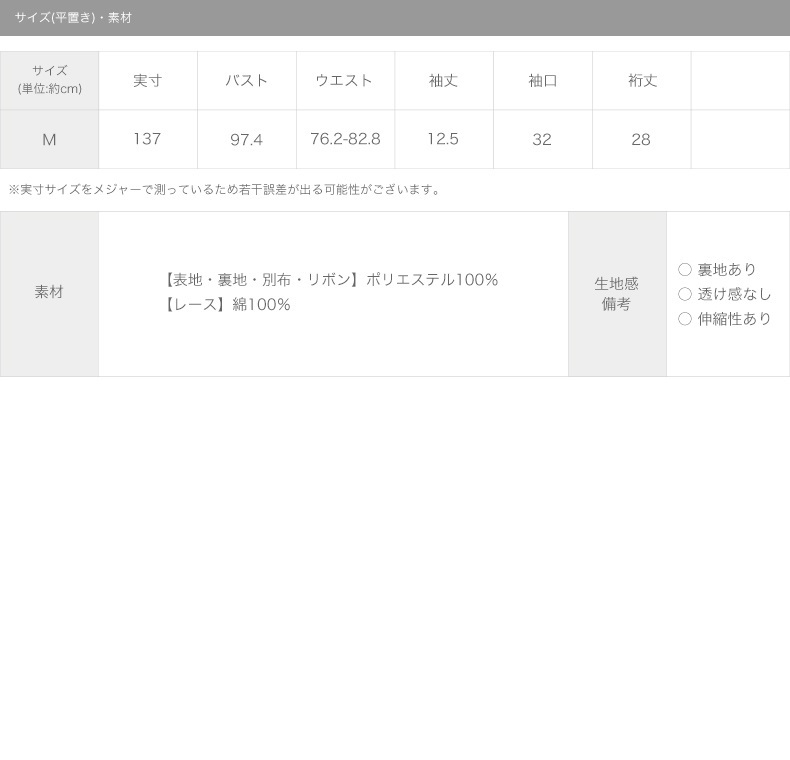Click the 【レース】綿100% material line

tap(228, 304)
